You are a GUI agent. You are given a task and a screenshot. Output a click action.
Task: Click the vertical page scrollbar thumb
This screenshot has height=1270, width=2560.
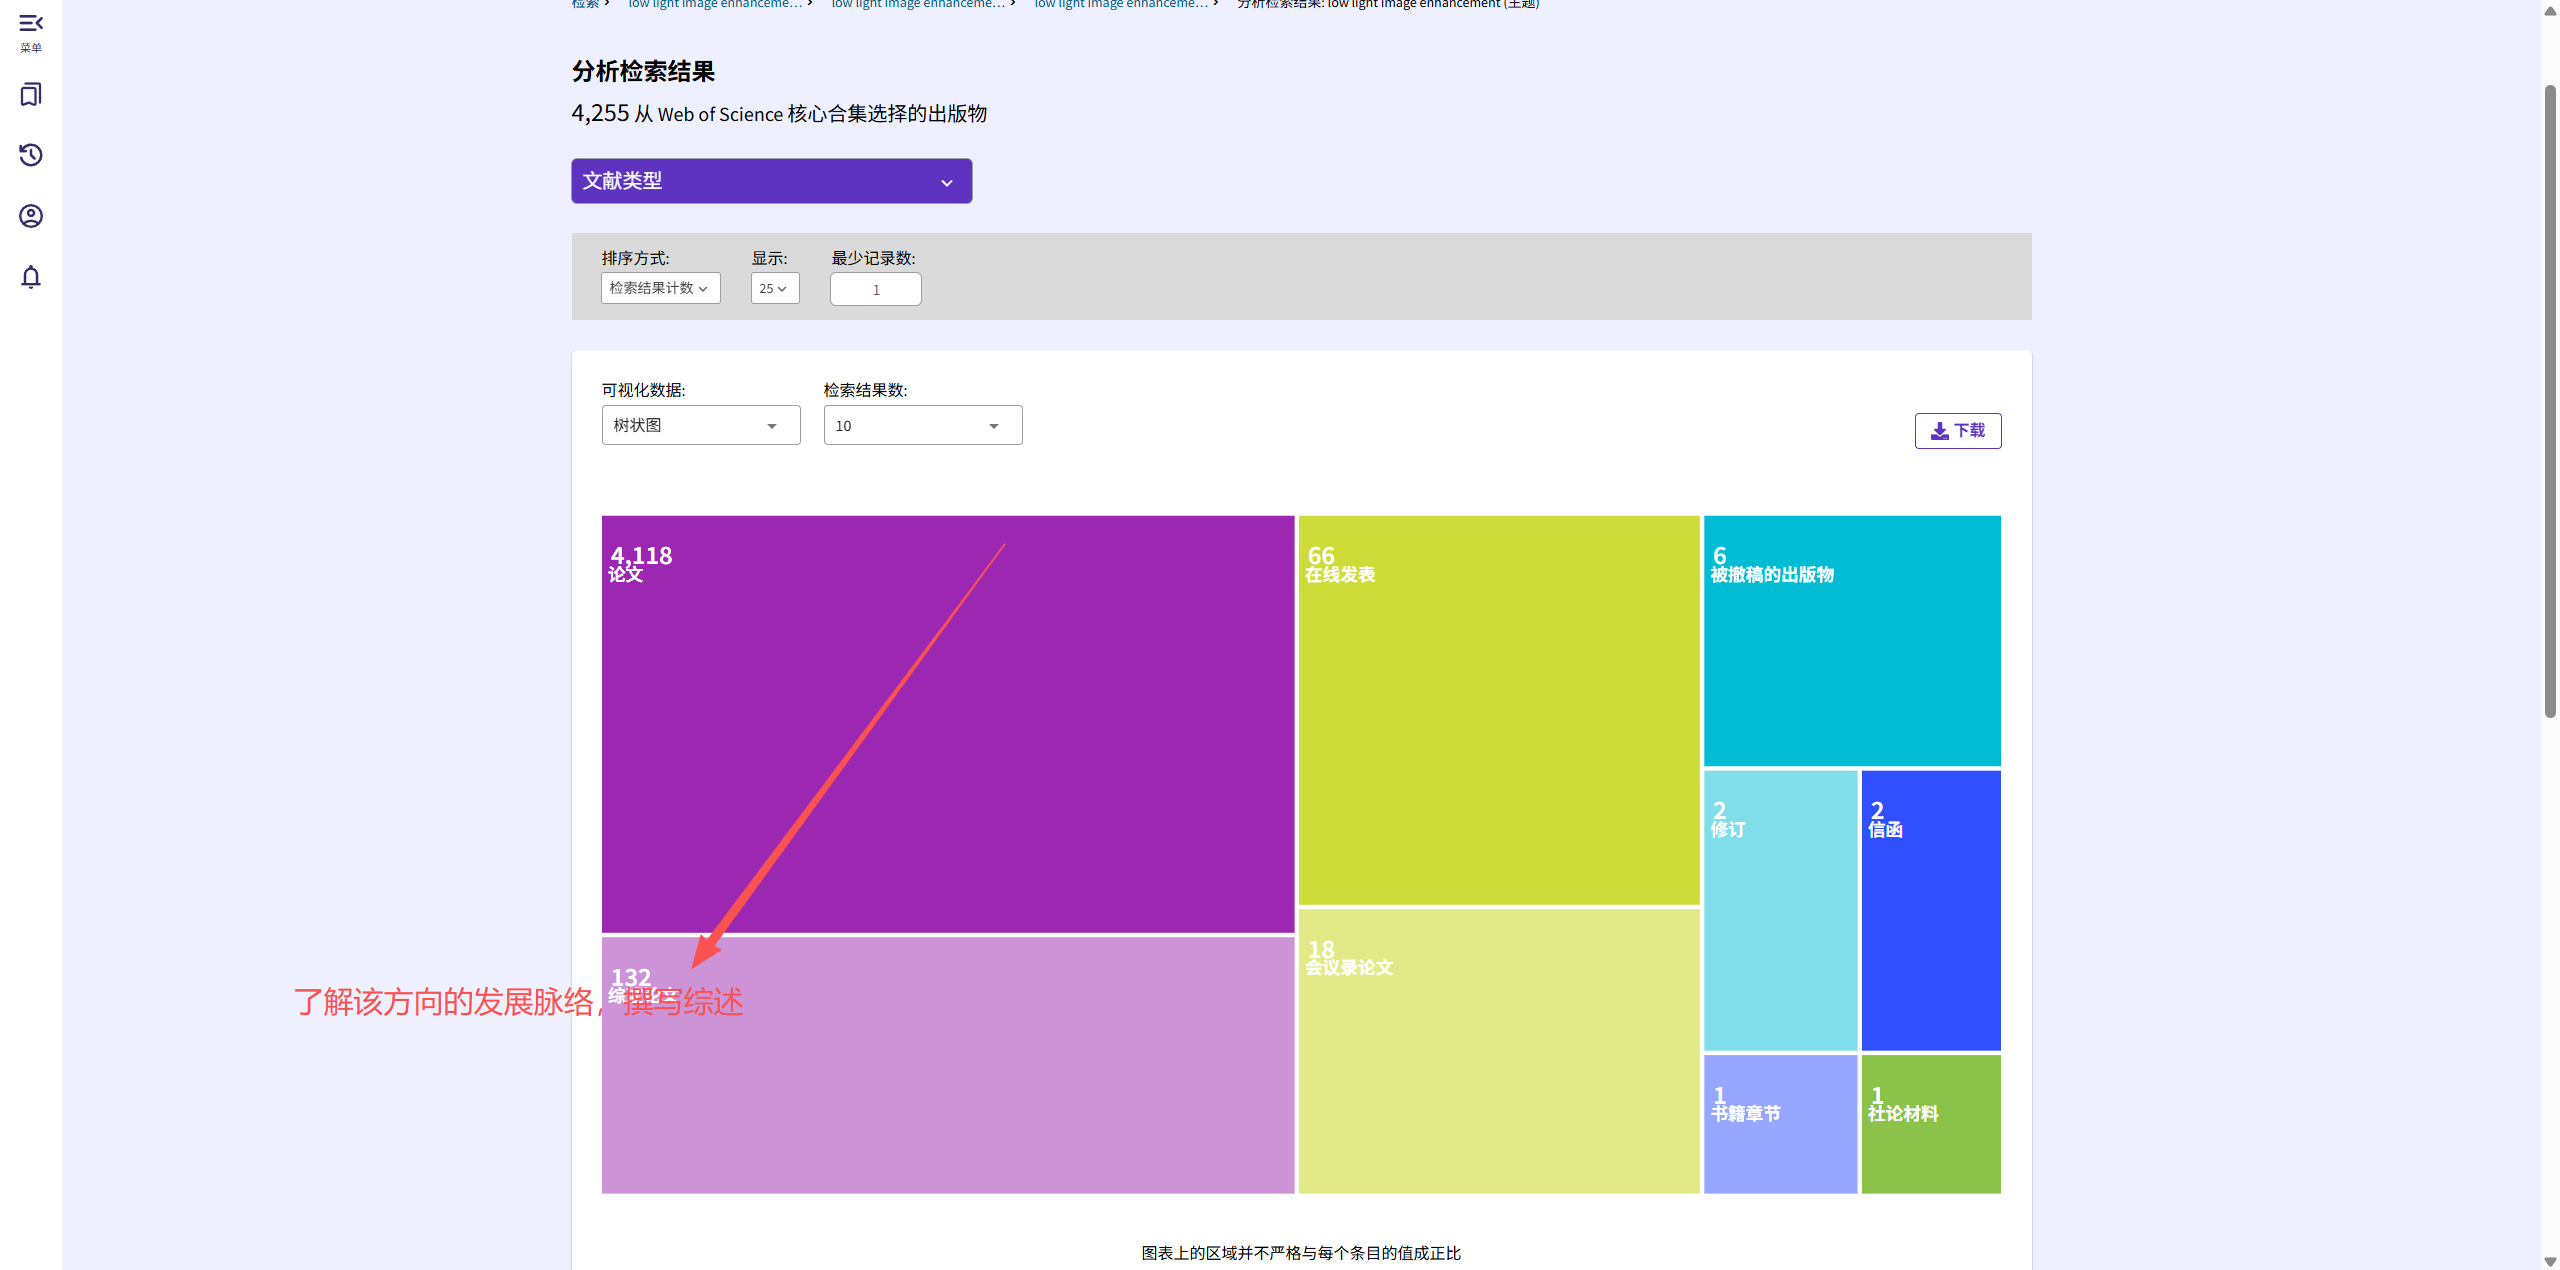(2549, 400)
